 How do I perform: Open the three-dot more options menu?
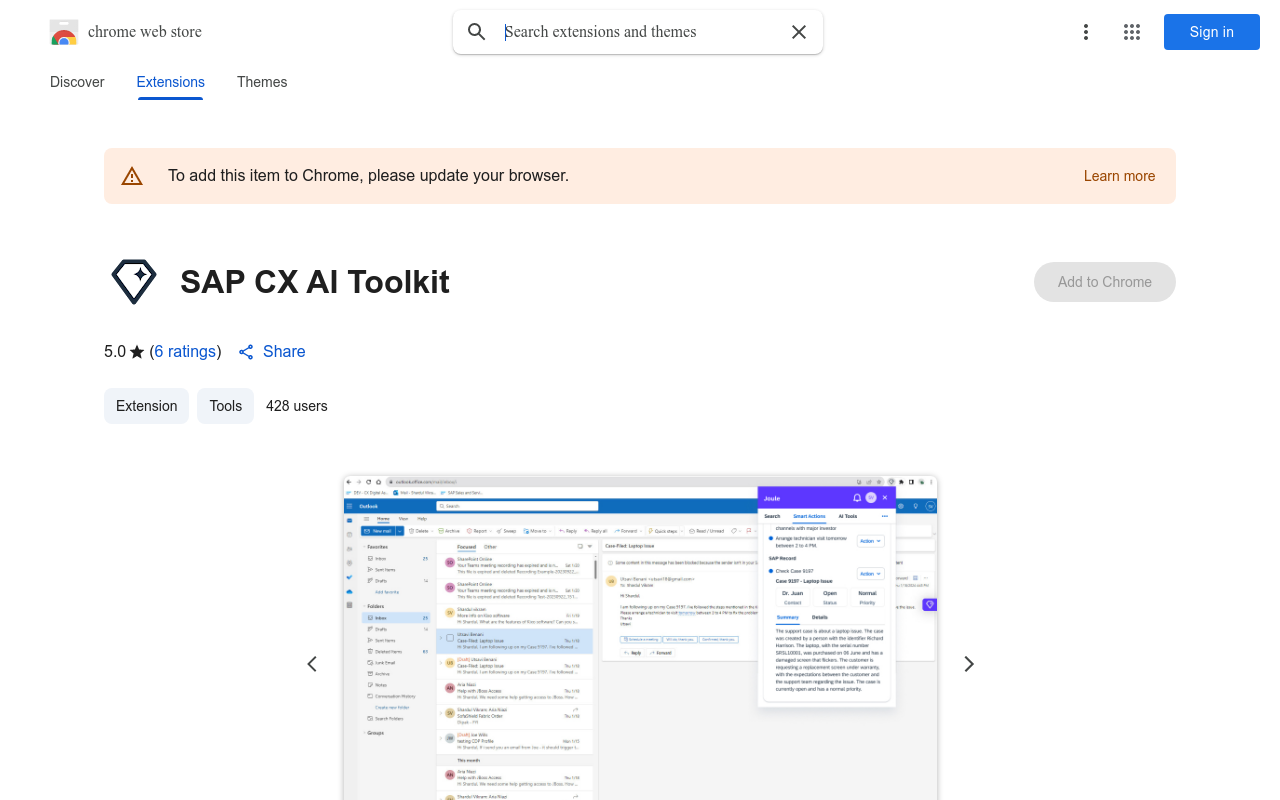pyautogui.click(x=1086, y=32)
